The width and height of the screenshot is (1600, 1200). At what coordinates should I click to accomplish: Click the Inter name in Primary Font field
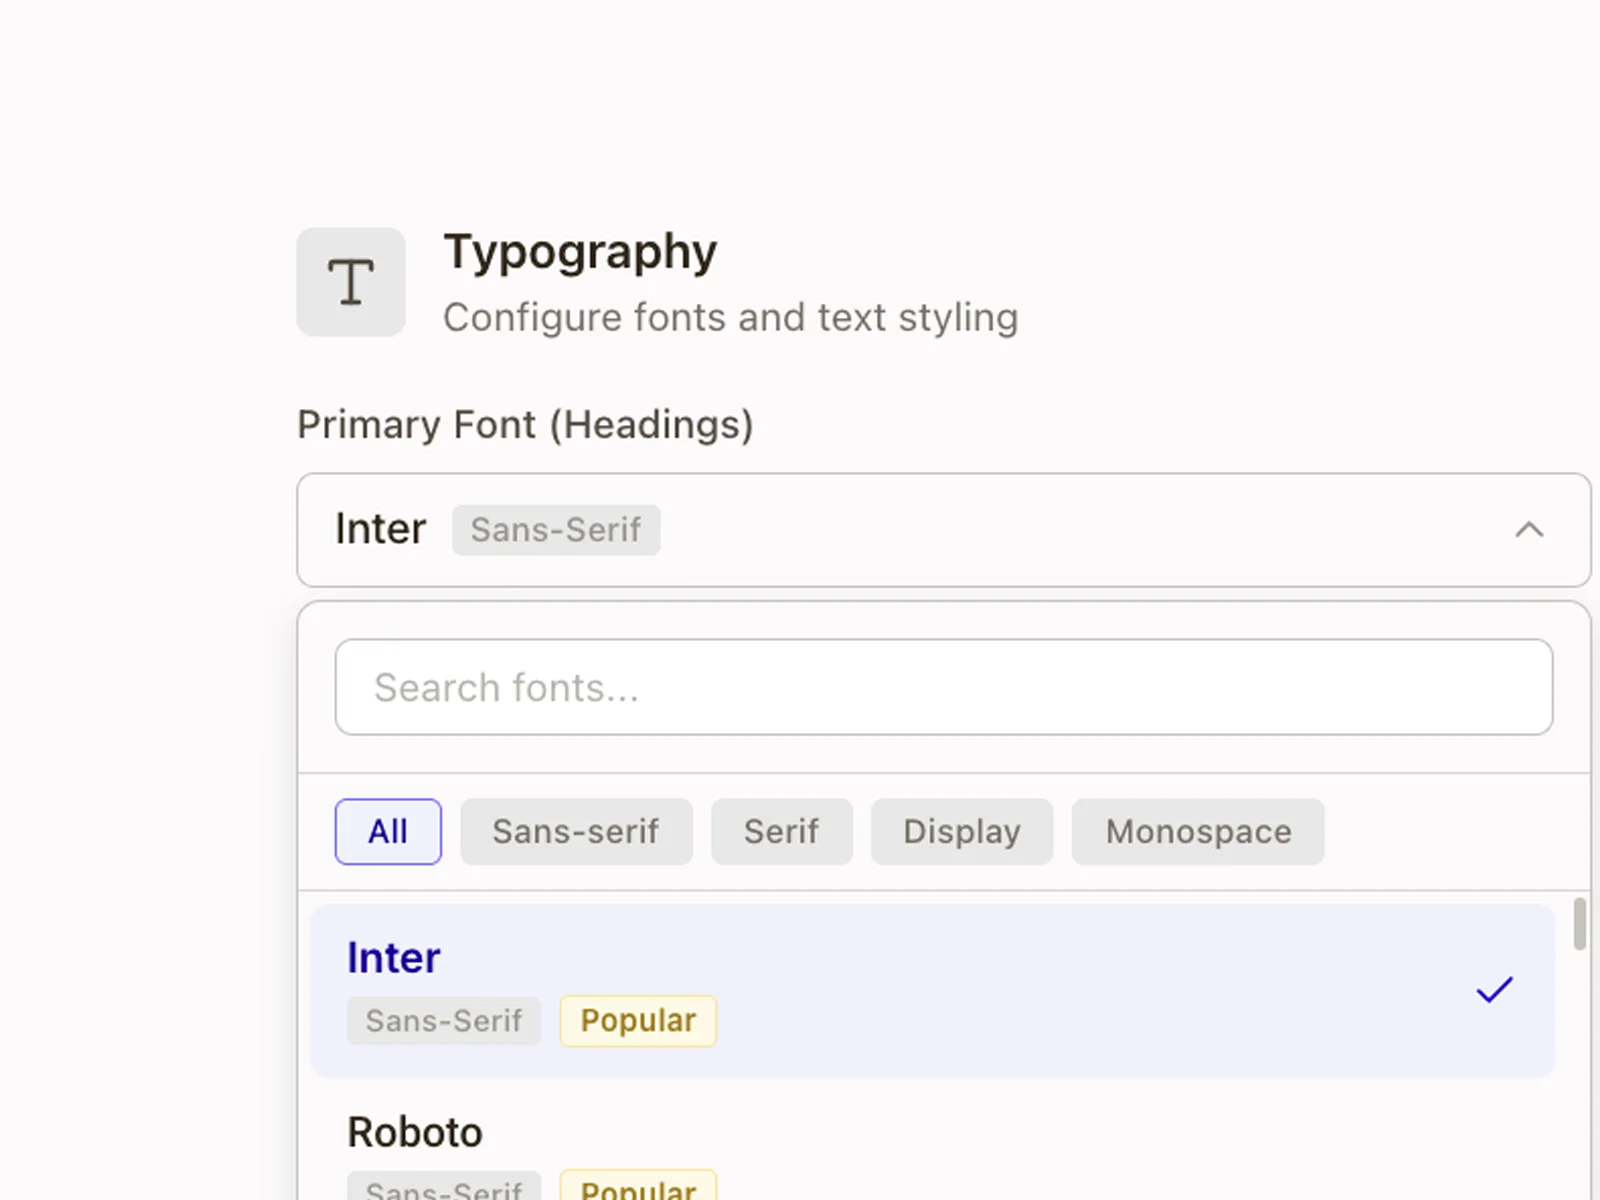[x=380, y=529]
